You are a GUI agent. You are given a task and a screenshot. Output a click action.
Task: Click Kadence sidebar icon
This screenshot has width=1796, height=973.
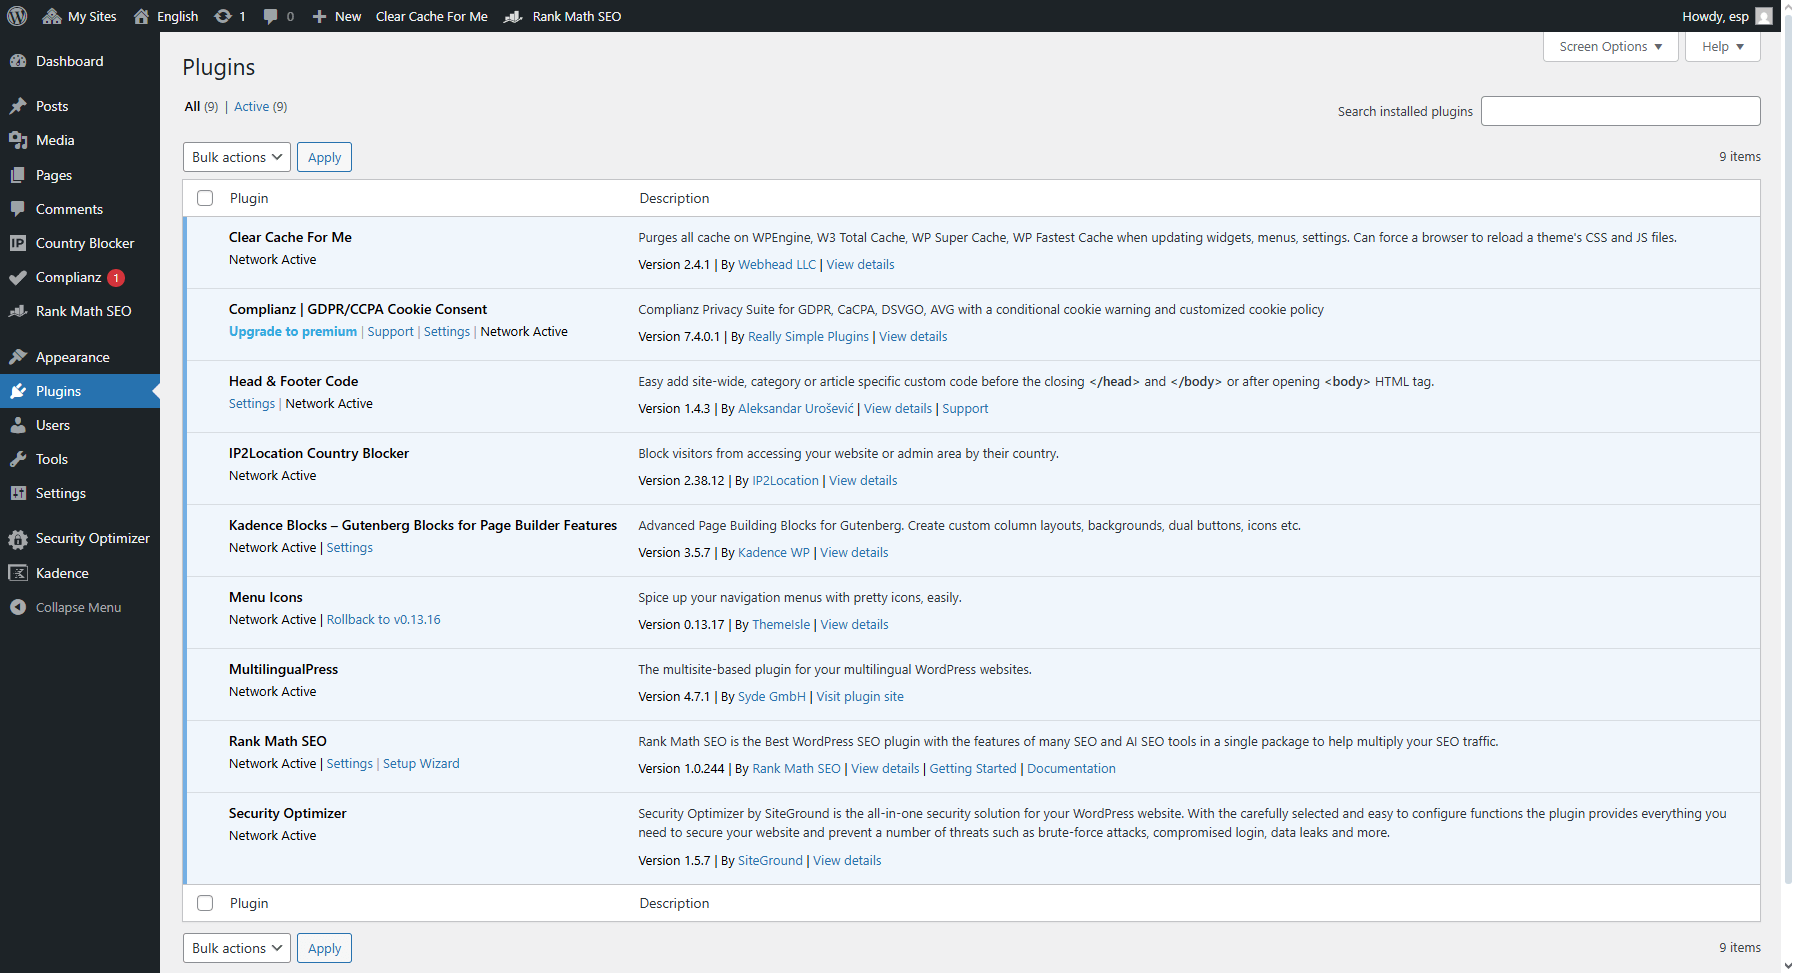(x=18, y=573)
